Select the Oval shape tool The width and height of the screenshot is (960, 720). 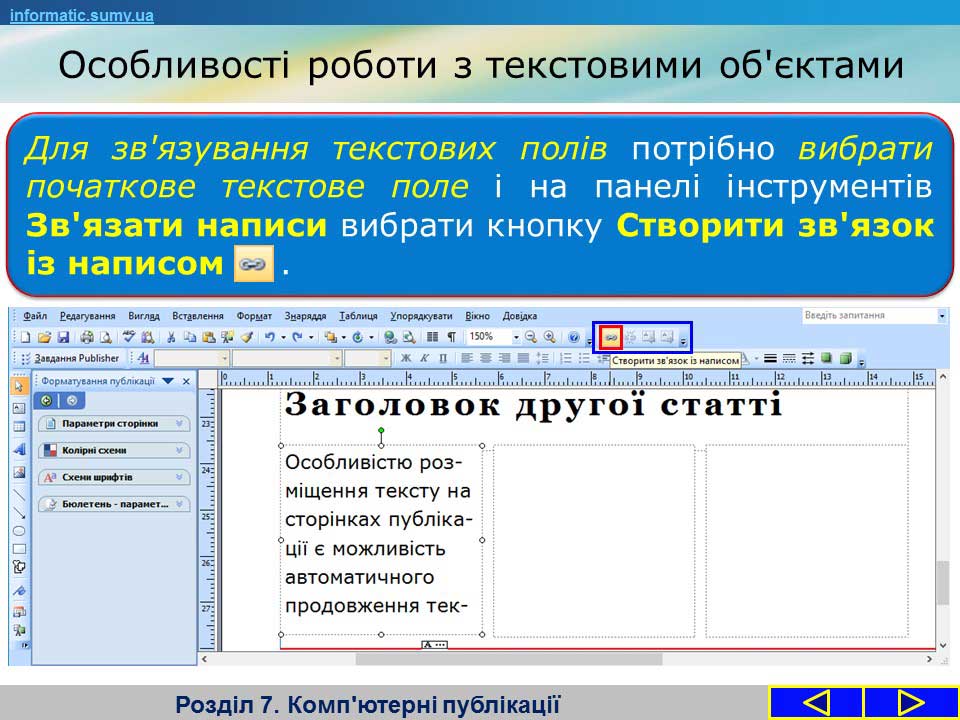coord(19,529)
